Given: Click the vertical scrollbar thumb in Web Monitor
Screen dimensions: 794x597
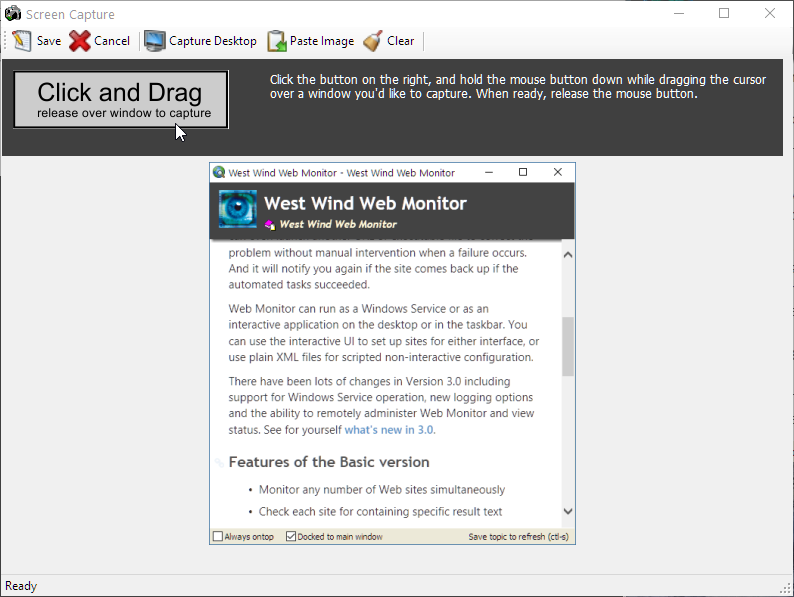Looking at the screenshot, I should [x=568, y=346].
